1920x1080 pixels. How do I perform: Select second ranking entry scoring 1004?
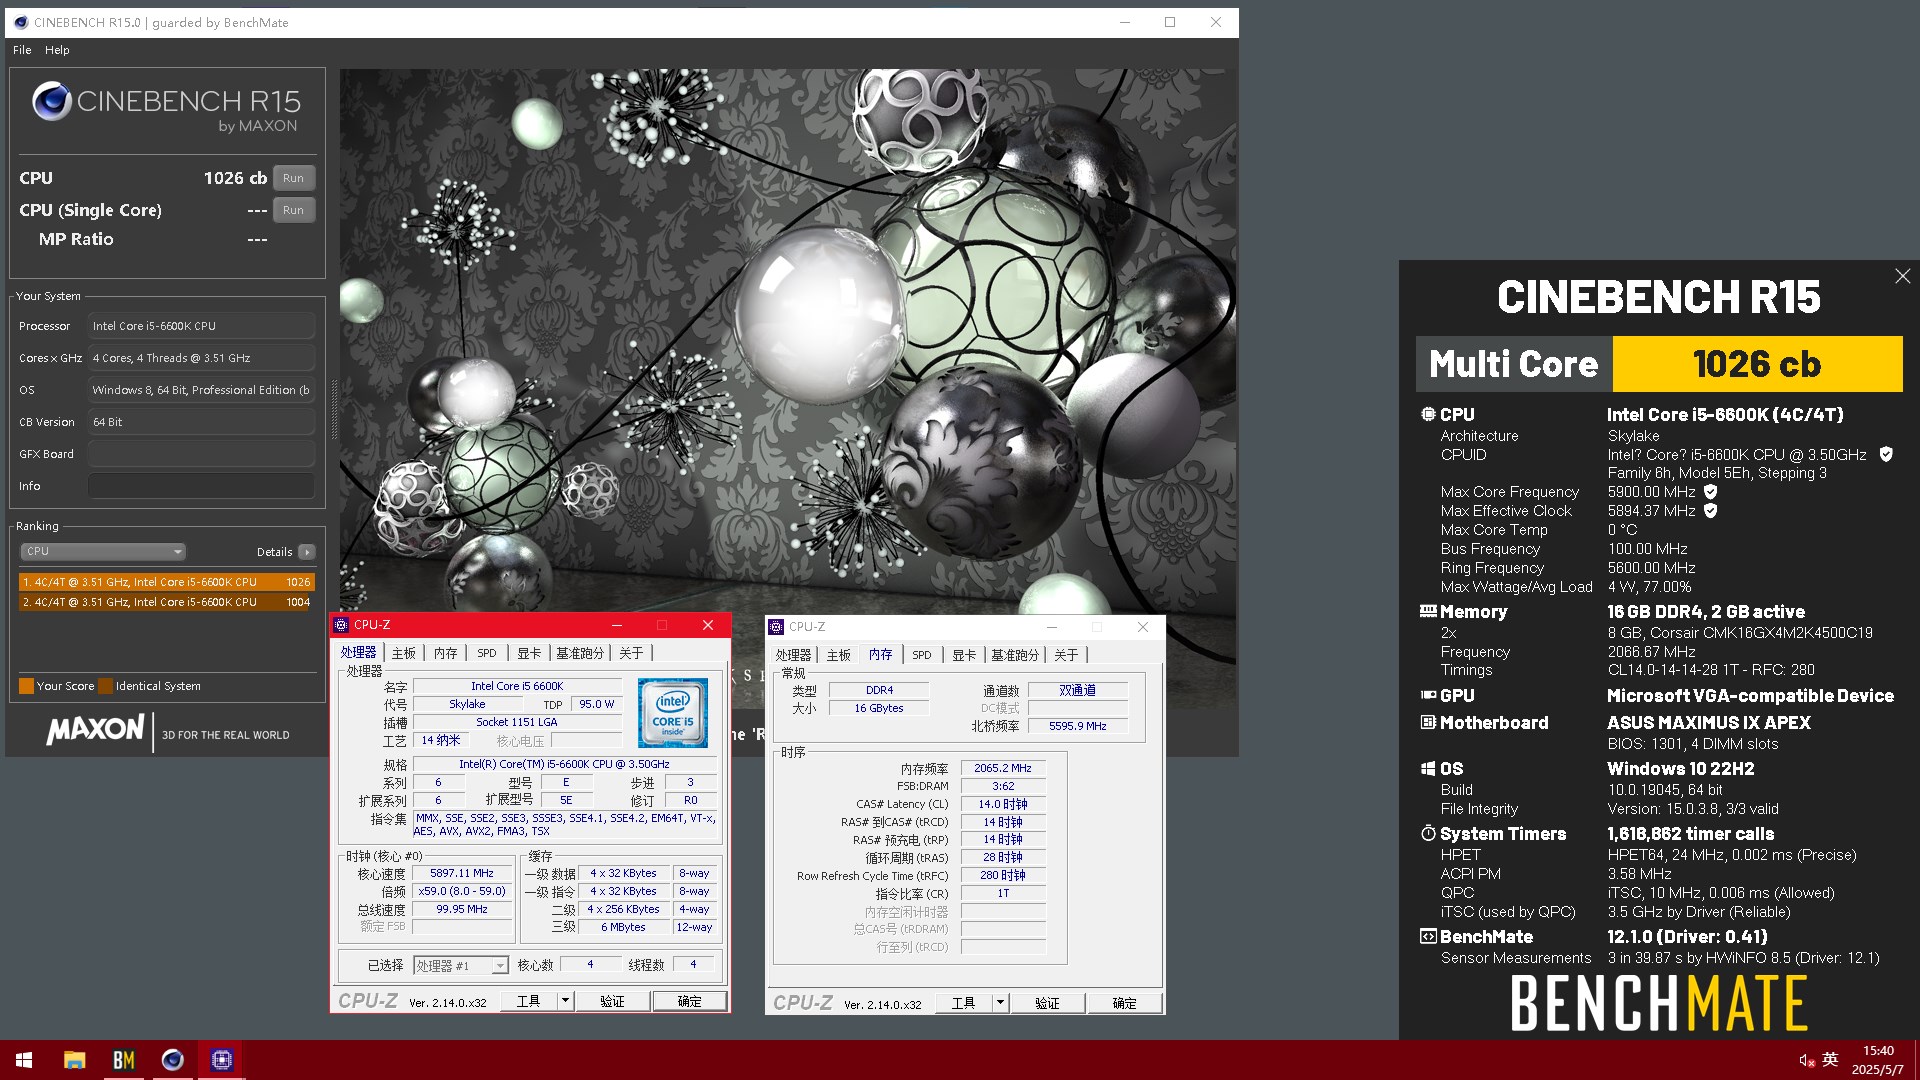tap(167, 602)
